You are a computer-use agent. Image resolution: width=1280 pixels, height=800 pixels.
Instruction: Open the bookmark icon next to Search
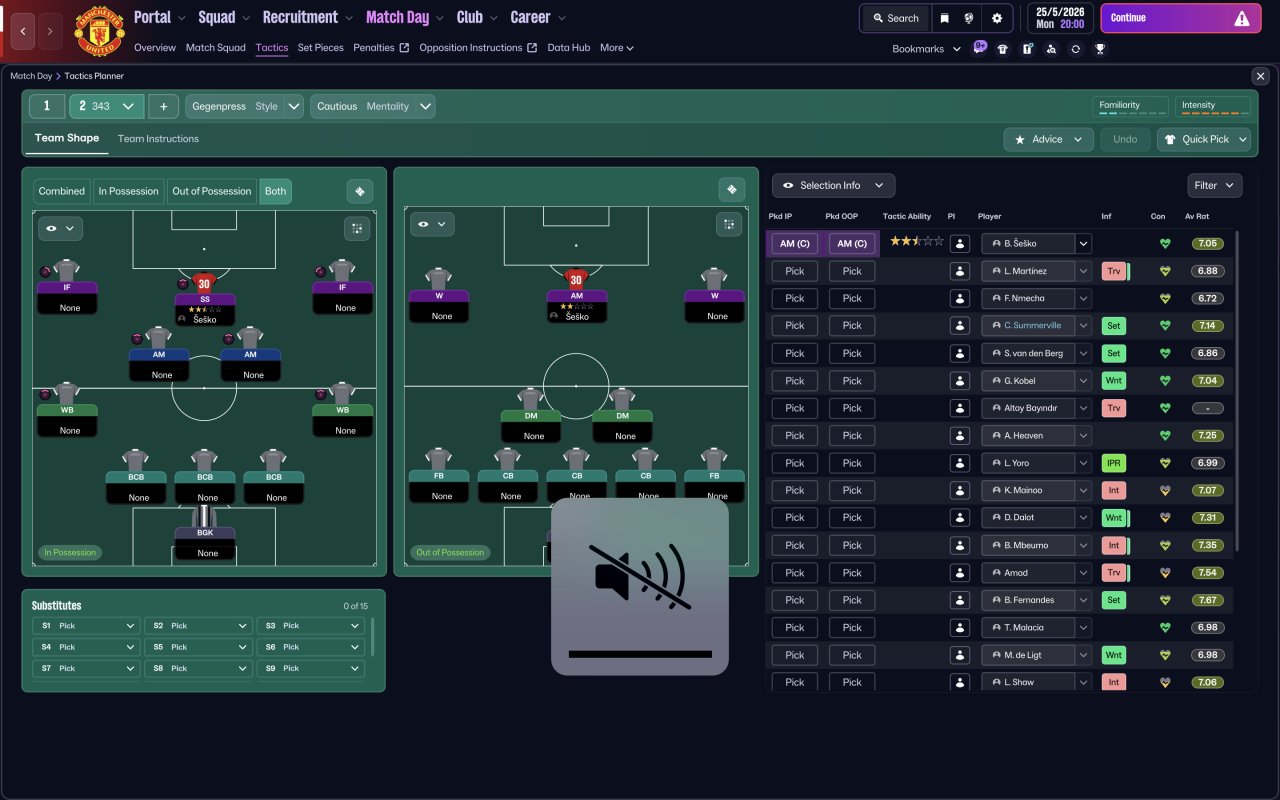944,18
